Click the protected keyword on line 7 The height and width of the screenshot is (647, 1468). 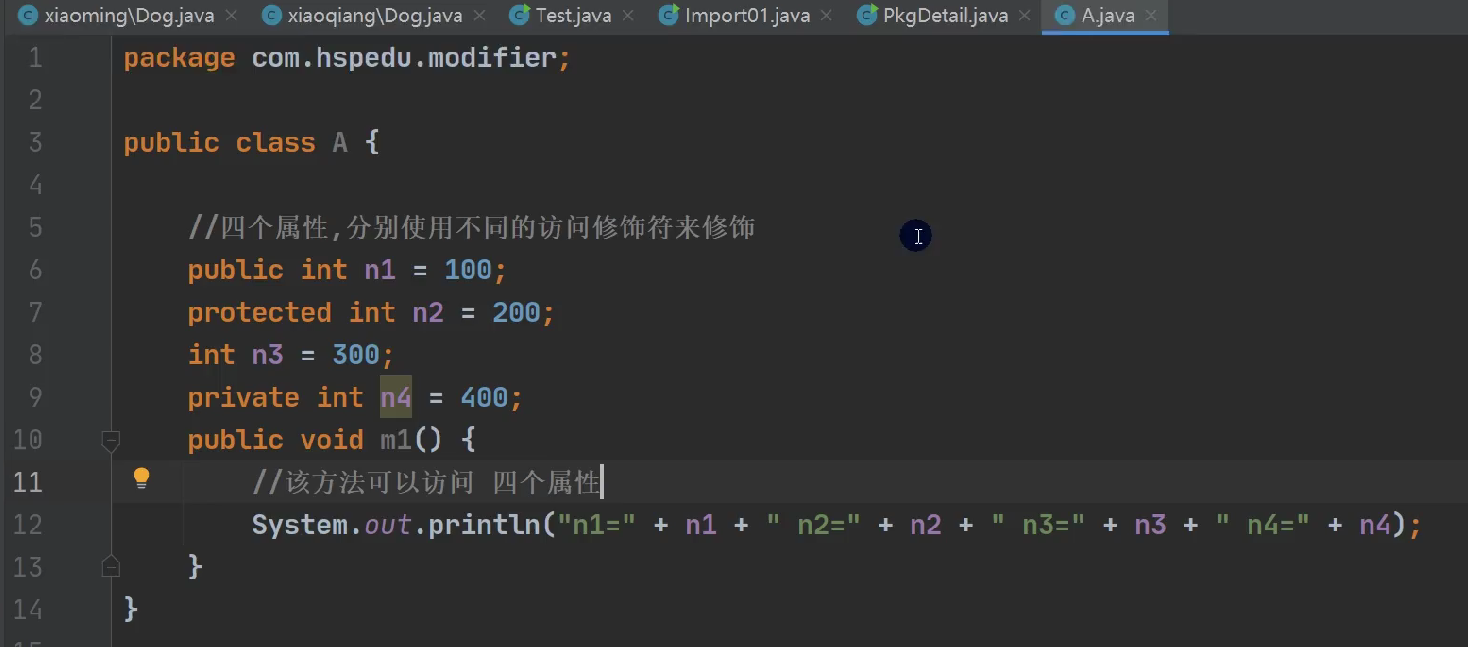(x=259, y=313)
